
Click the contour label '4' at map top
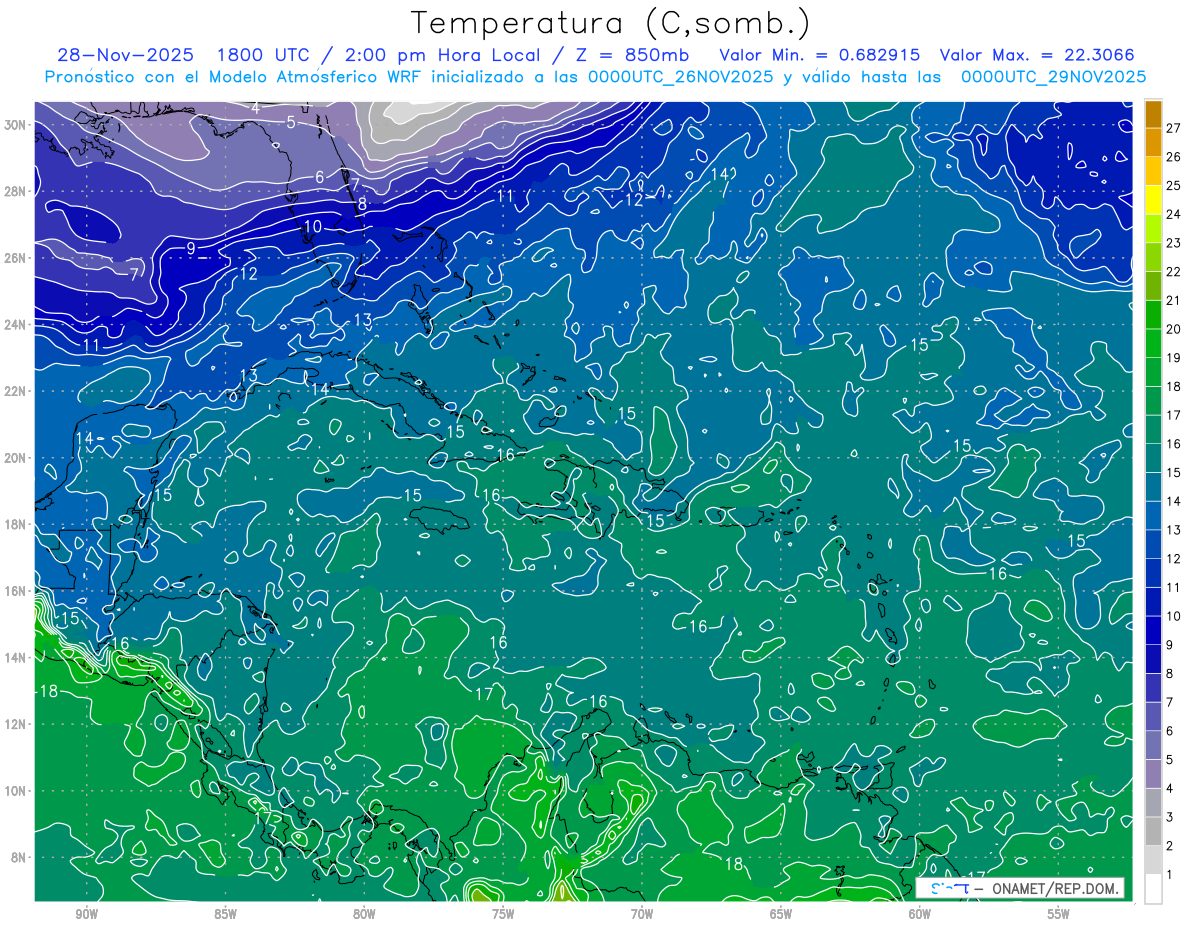click(x=255, y=107)
